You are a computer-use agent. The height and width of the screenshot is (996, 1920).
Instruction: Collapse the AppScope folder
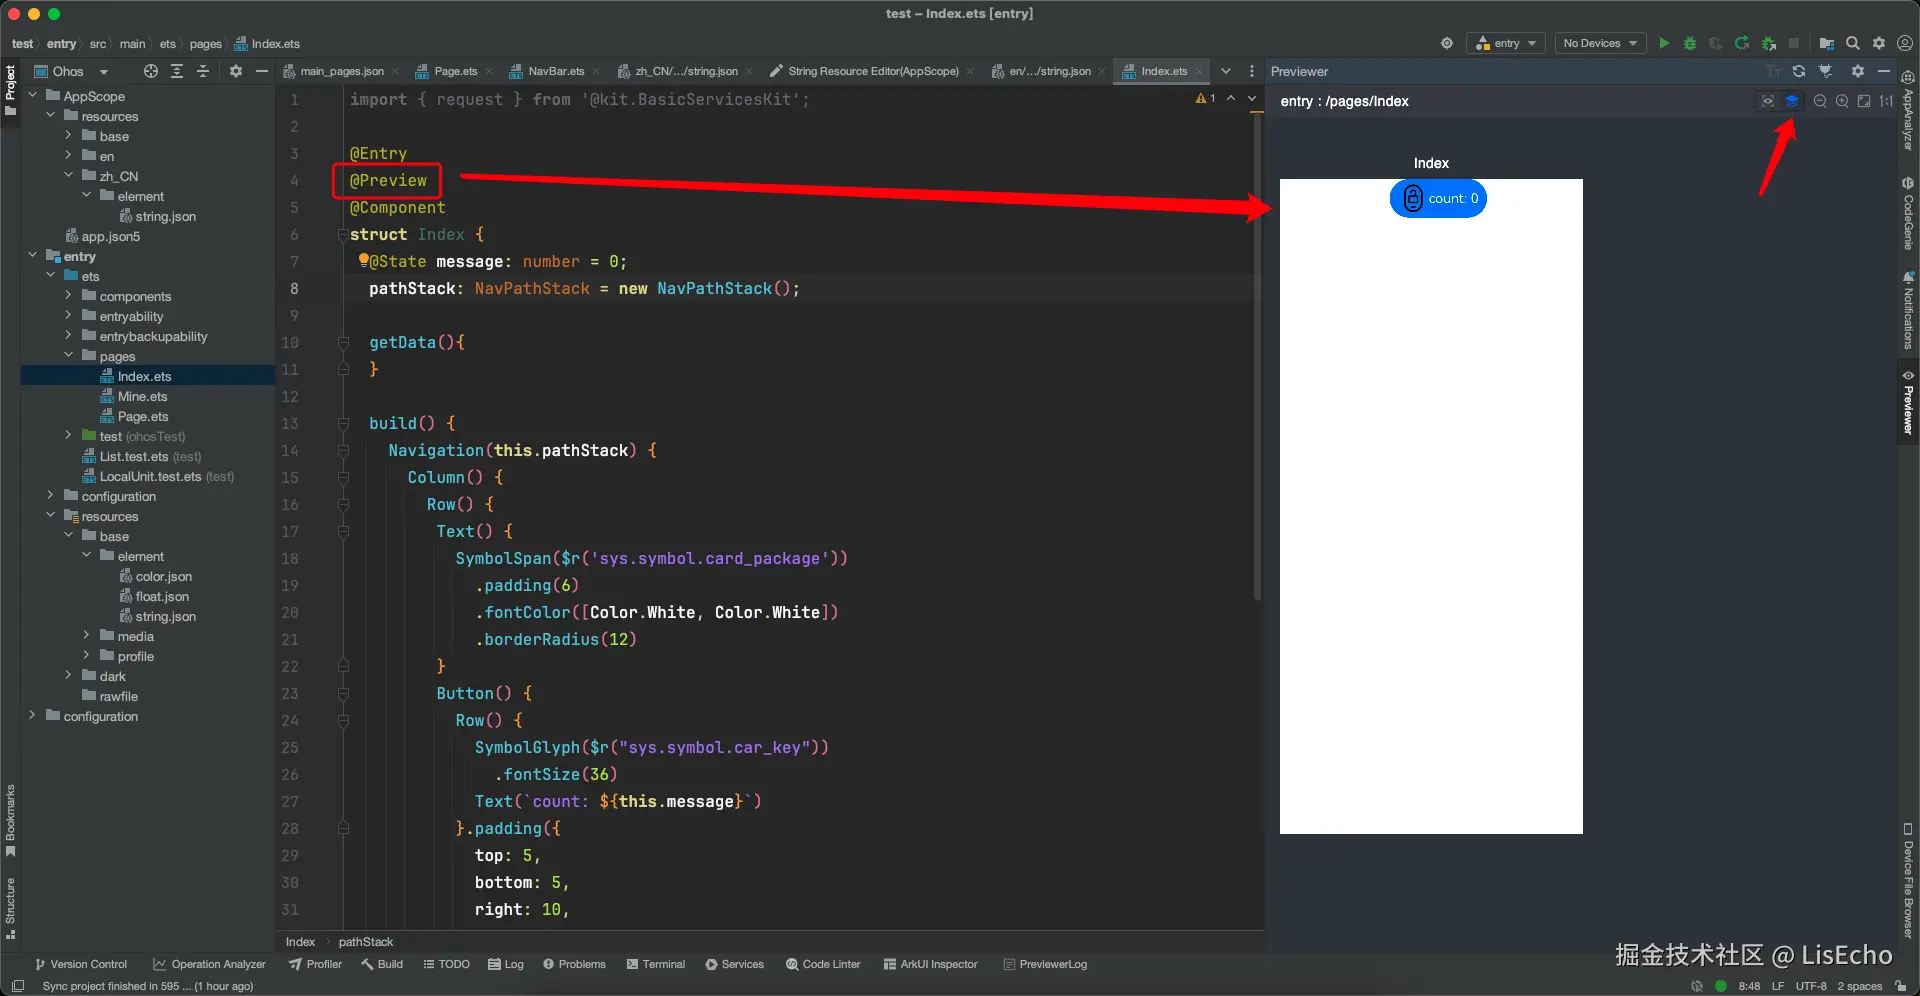pos(33,96)
